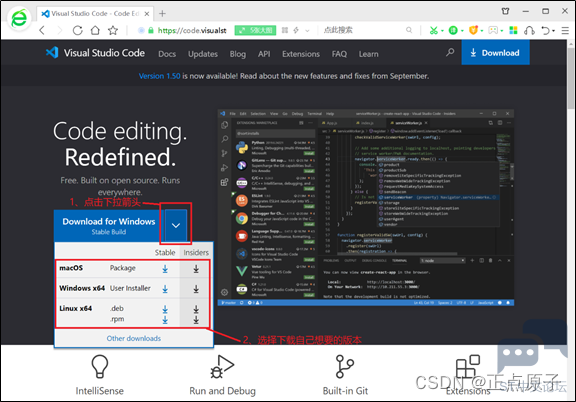
Task: Click the Run and Debug label
Action: coord(222,391)
